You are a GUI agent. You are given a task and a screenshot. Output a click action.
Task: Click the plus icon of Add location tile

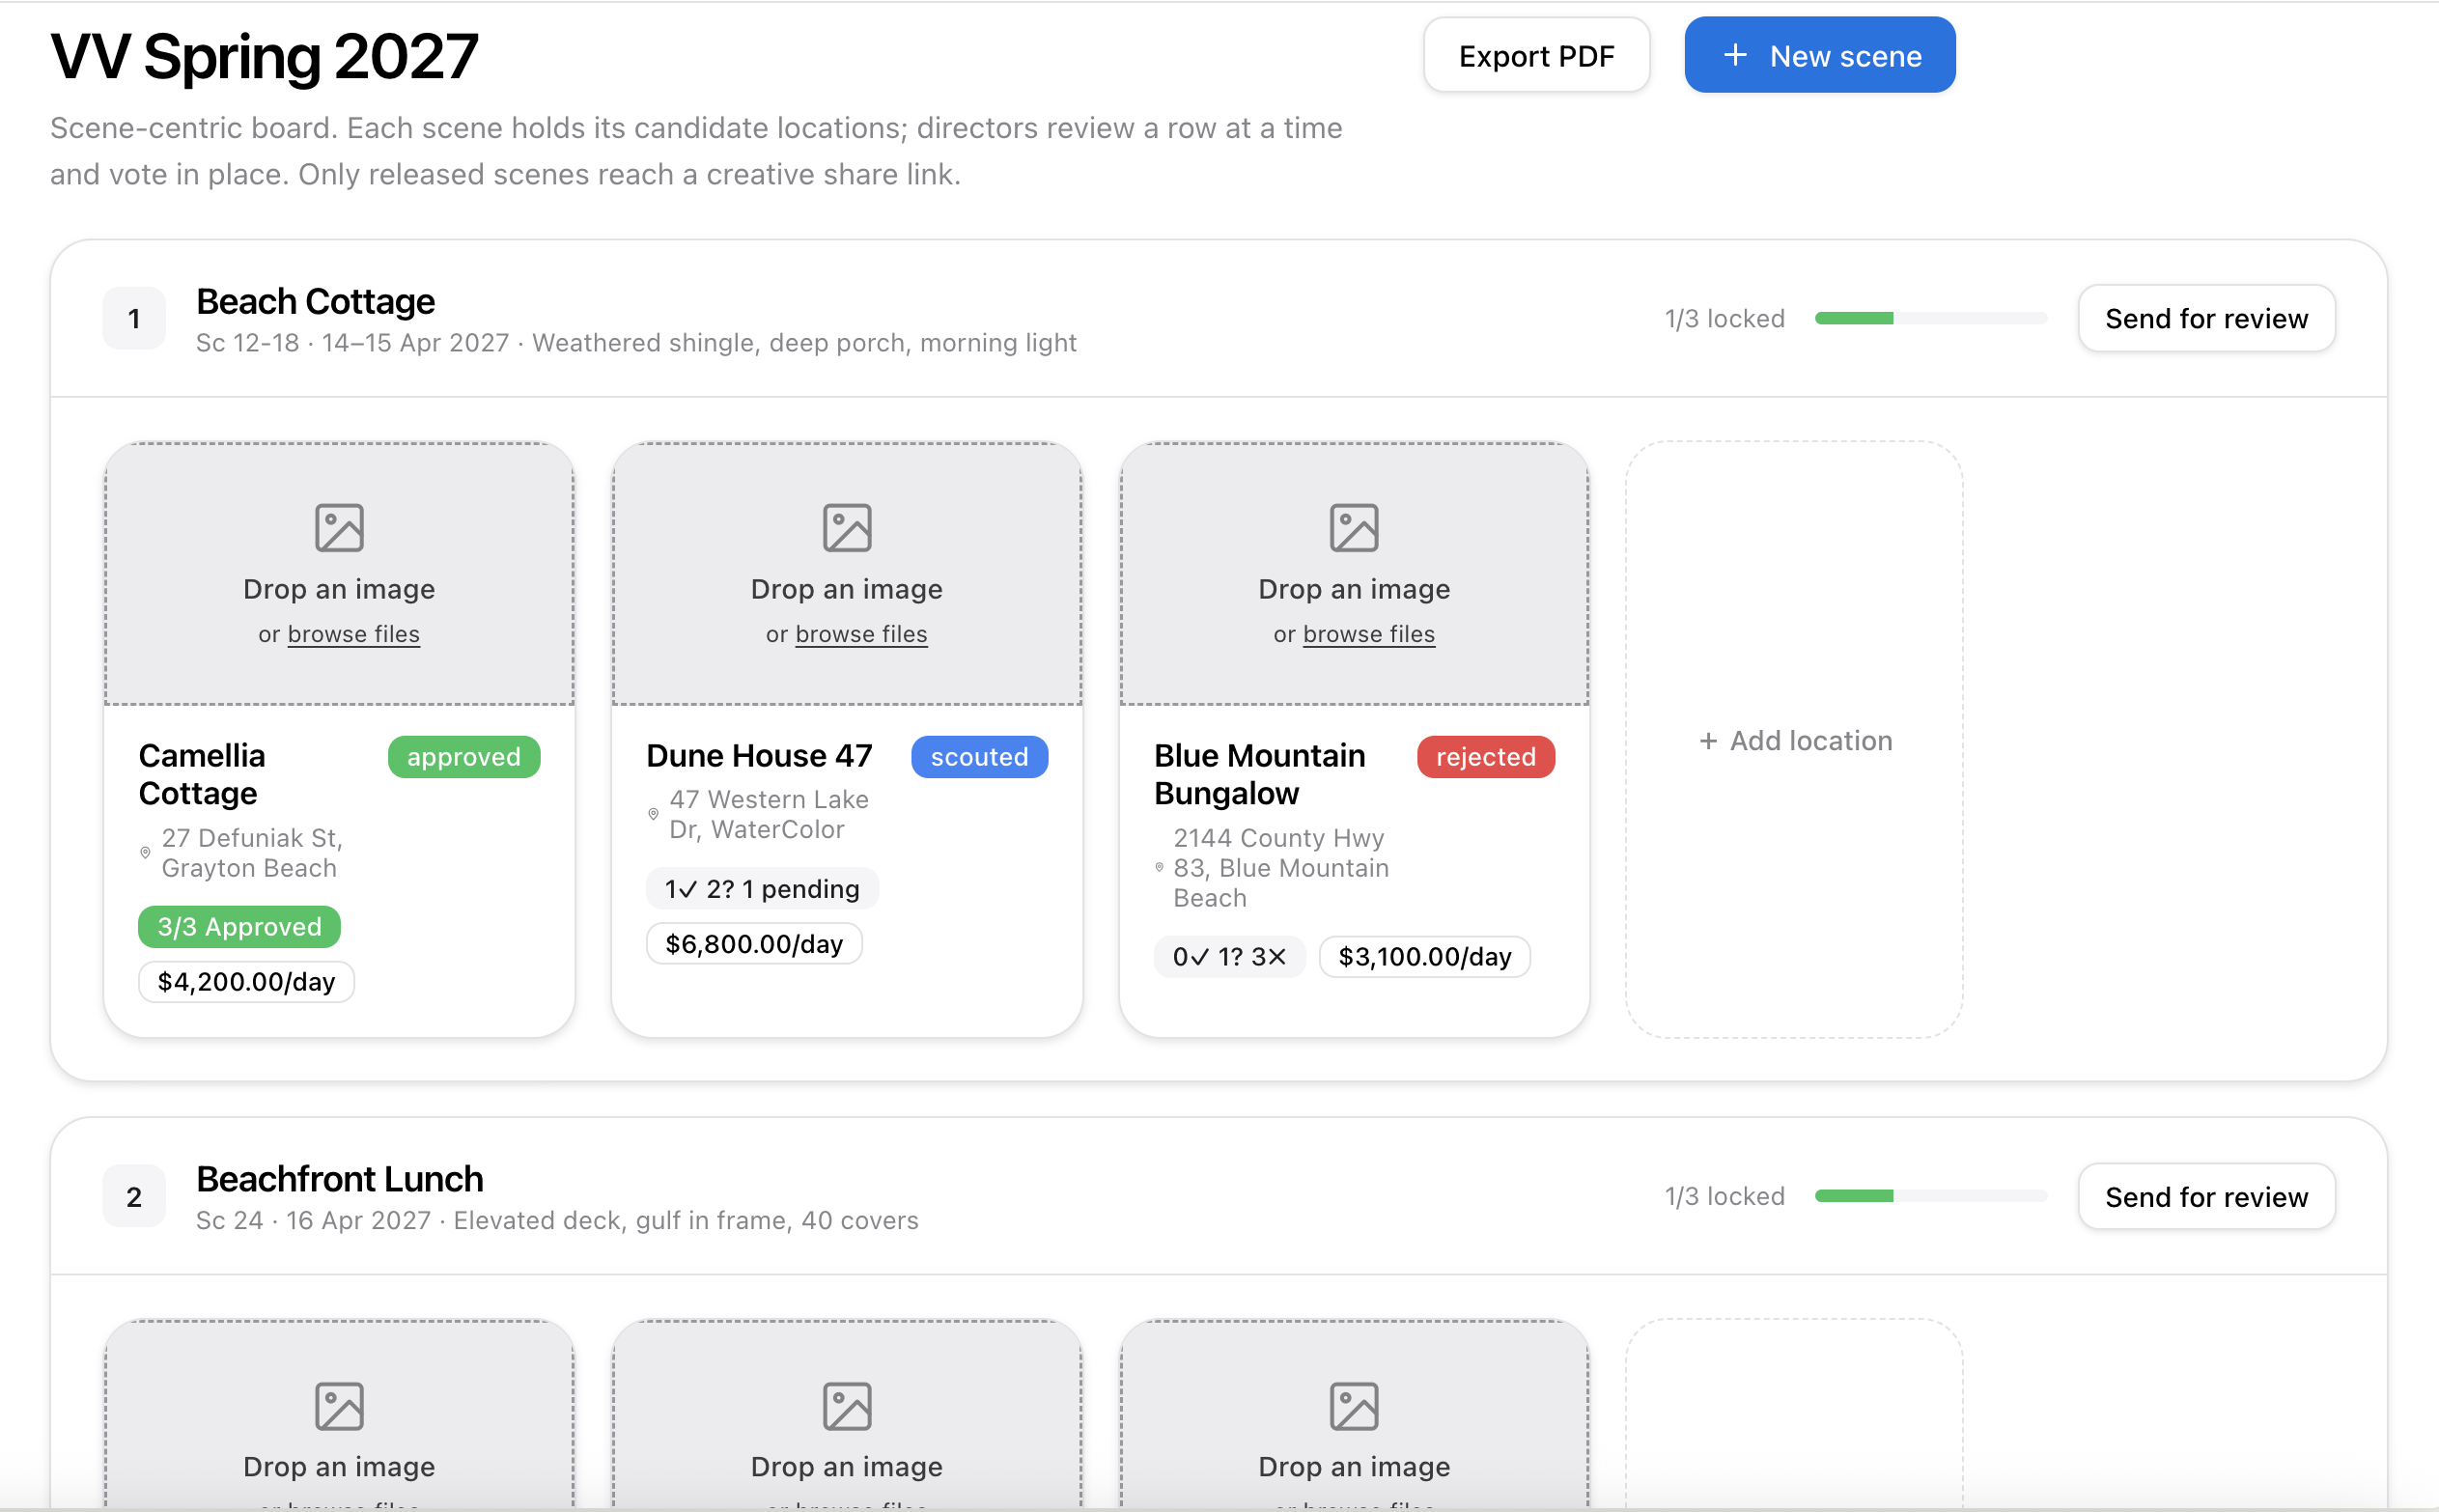pos(1708,741)
